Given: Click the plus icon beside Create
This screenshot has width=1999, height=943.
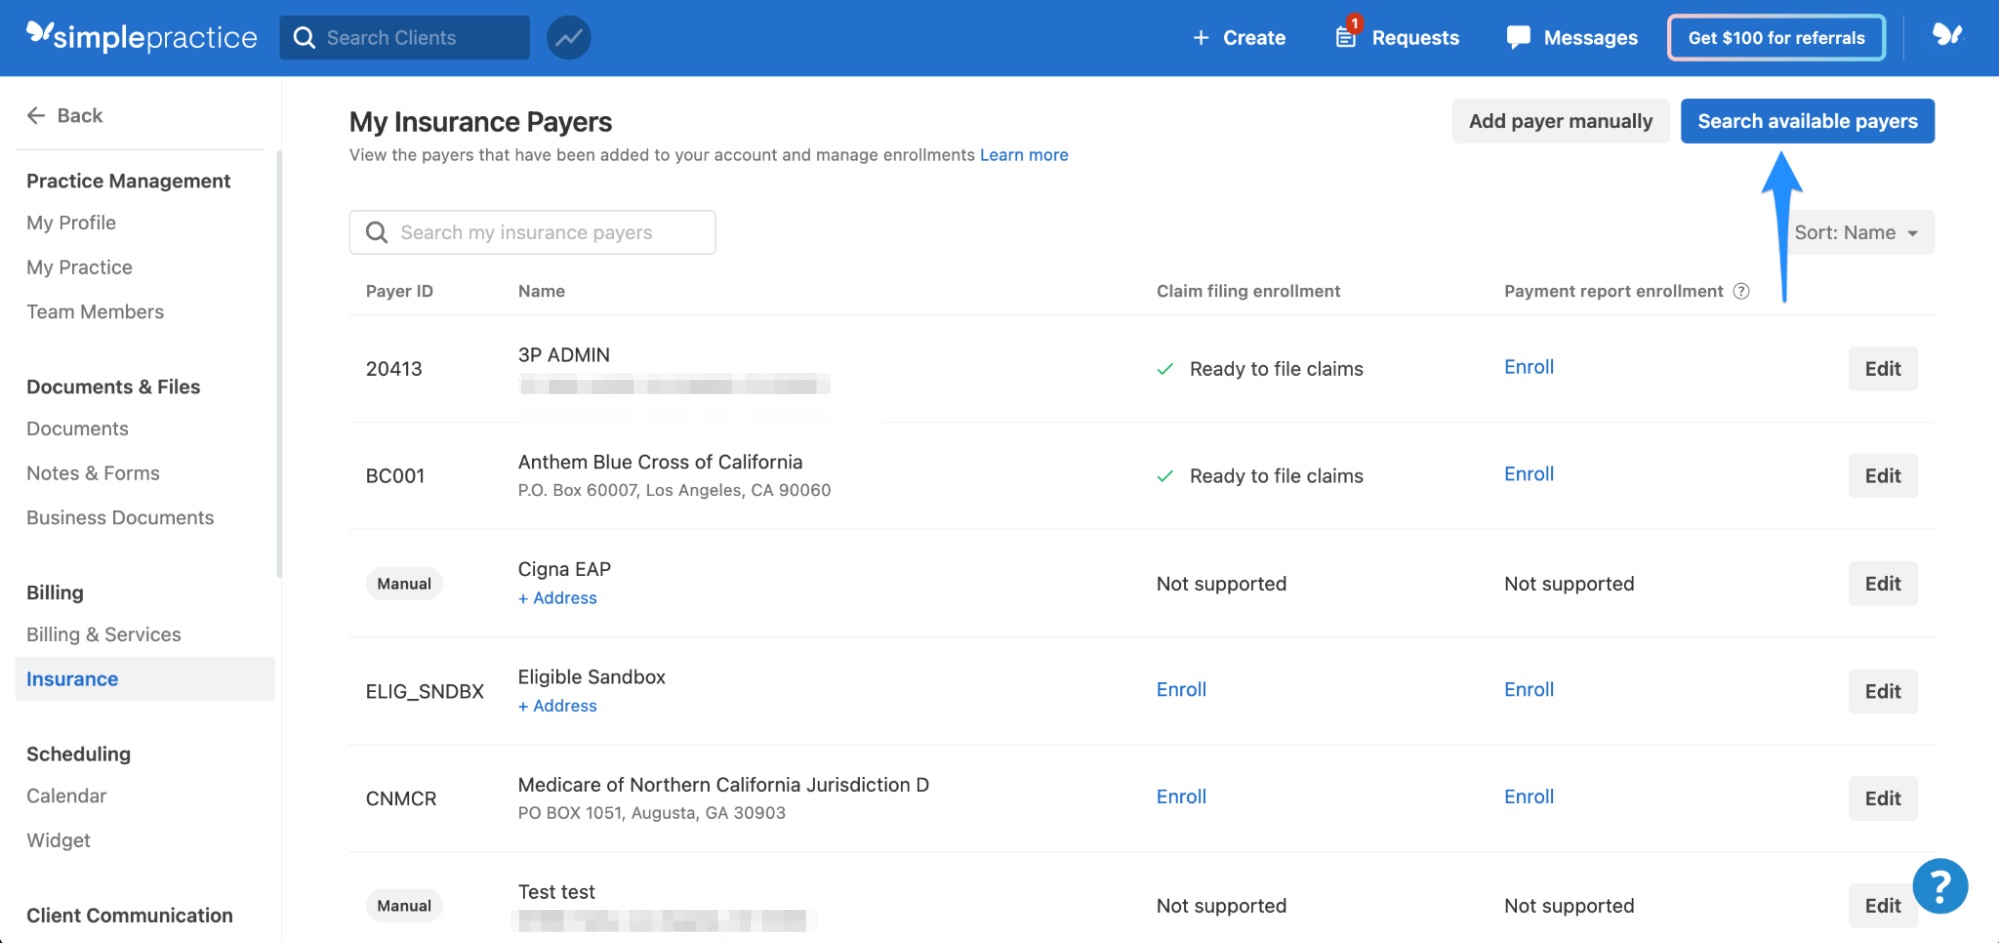Looking at the screenshot, I should 1201,38.
